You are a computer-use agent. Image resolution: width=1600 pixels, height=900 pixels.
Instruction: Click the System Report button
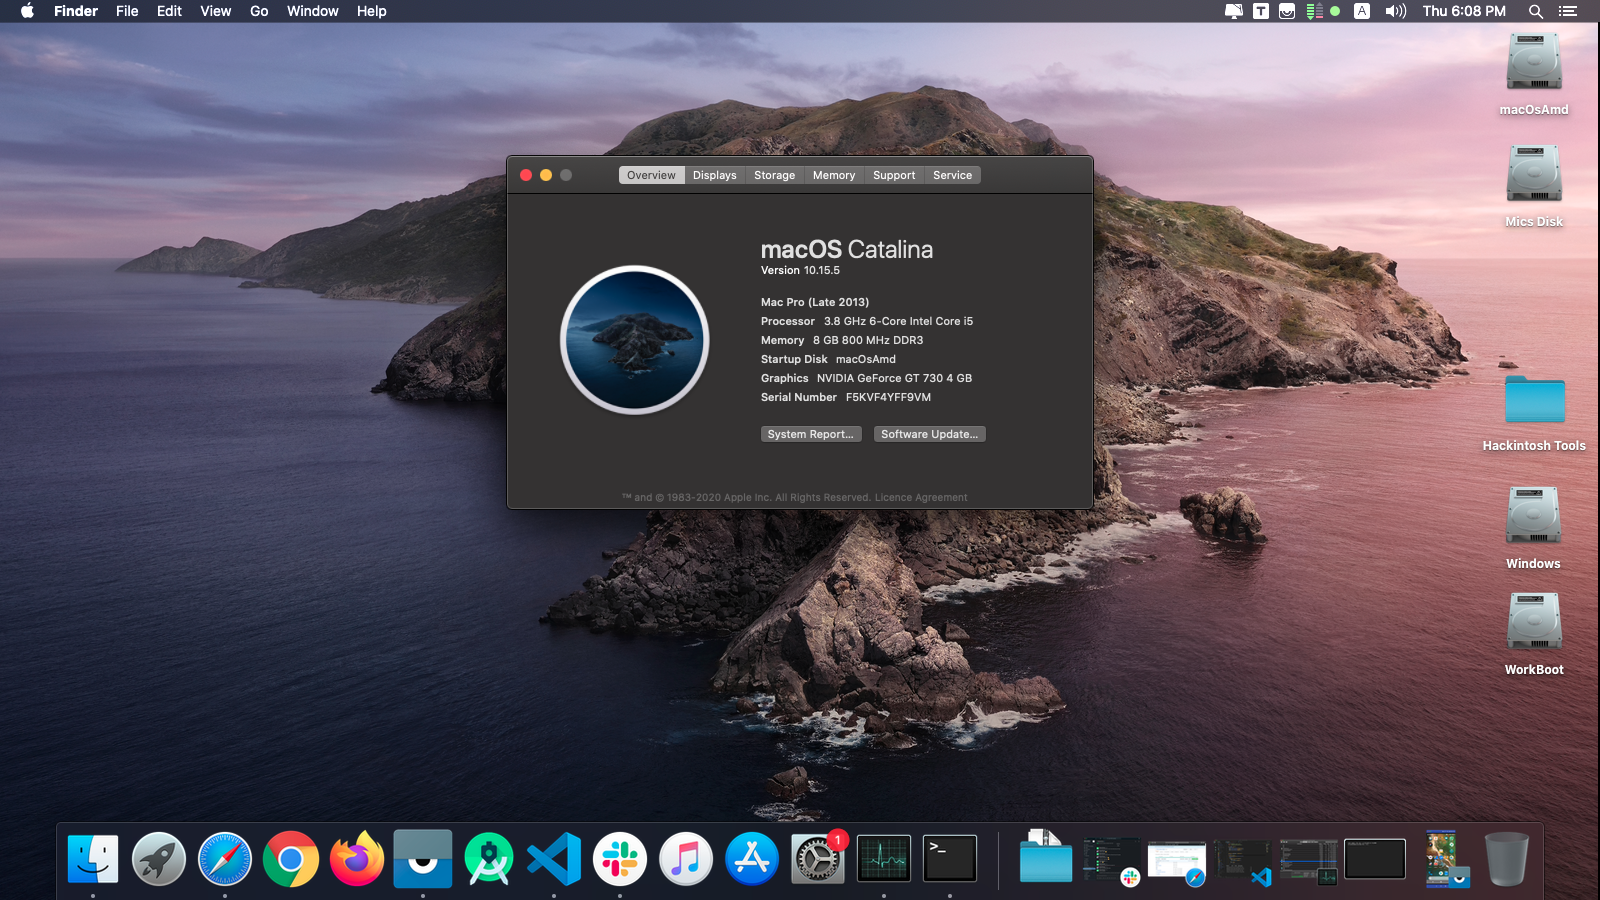811,434
